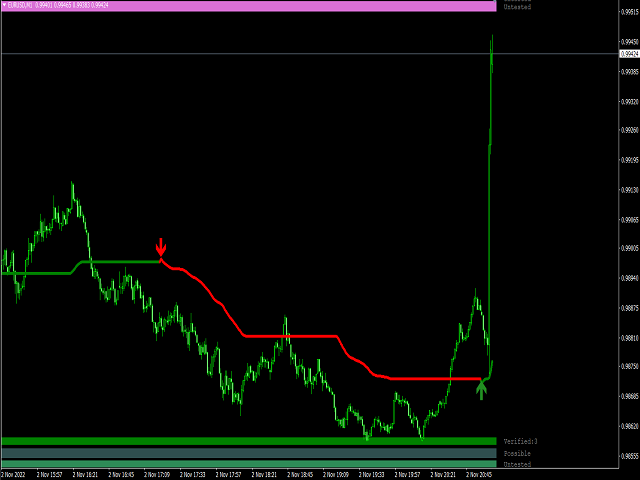Select the Possible support zone band
The image size is (640, 480).
point(248,453)
